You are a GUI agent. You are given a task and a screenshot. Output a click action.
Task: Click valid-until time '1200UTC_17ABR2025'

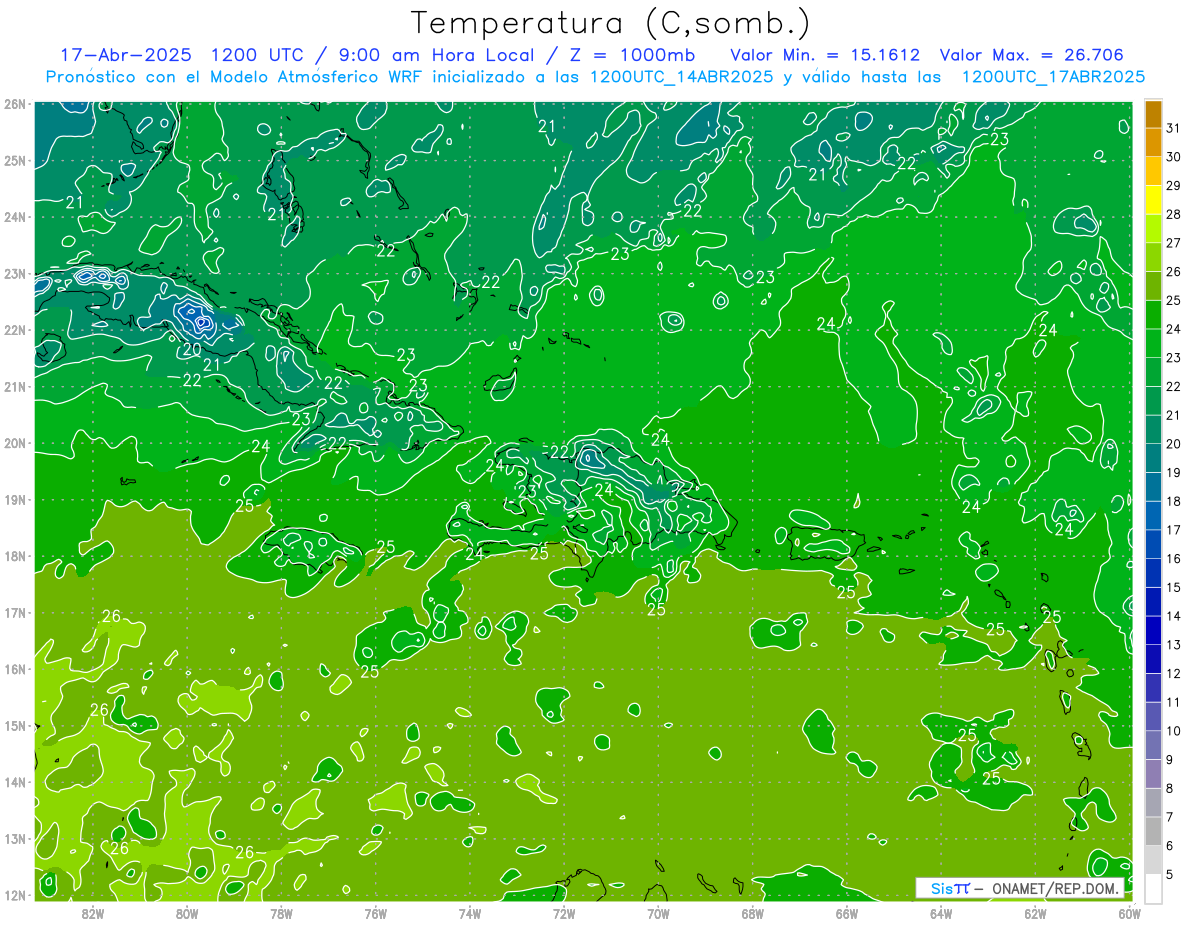click(1053, 77)
